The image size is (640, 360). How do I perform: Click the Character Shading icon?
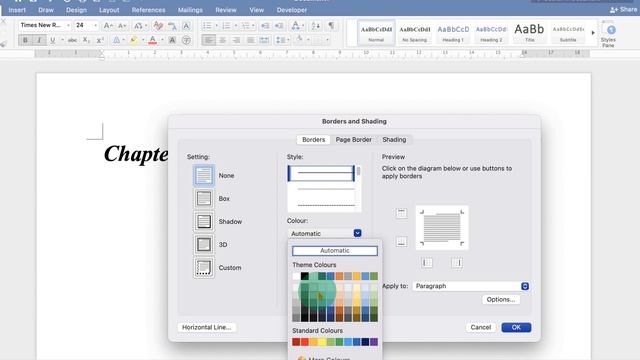172,40
